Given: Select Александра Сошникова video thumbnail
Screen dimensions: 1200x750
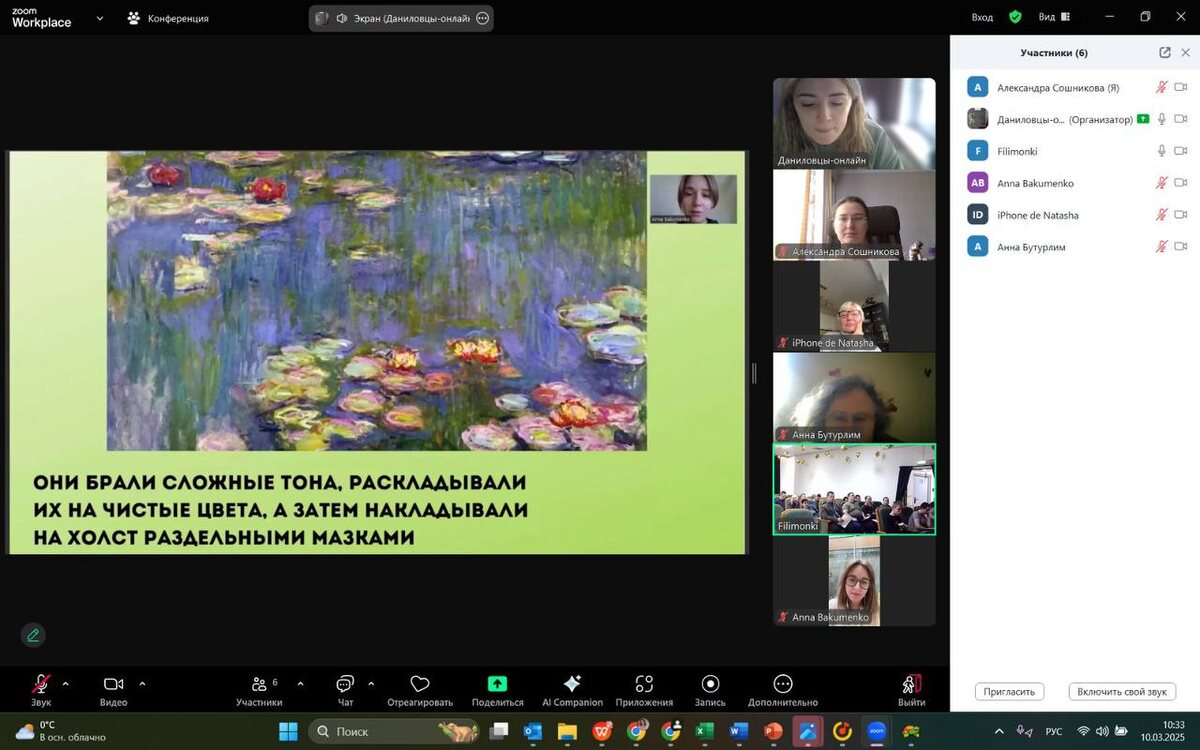Looking at the screenshot, I should (854, 215).
